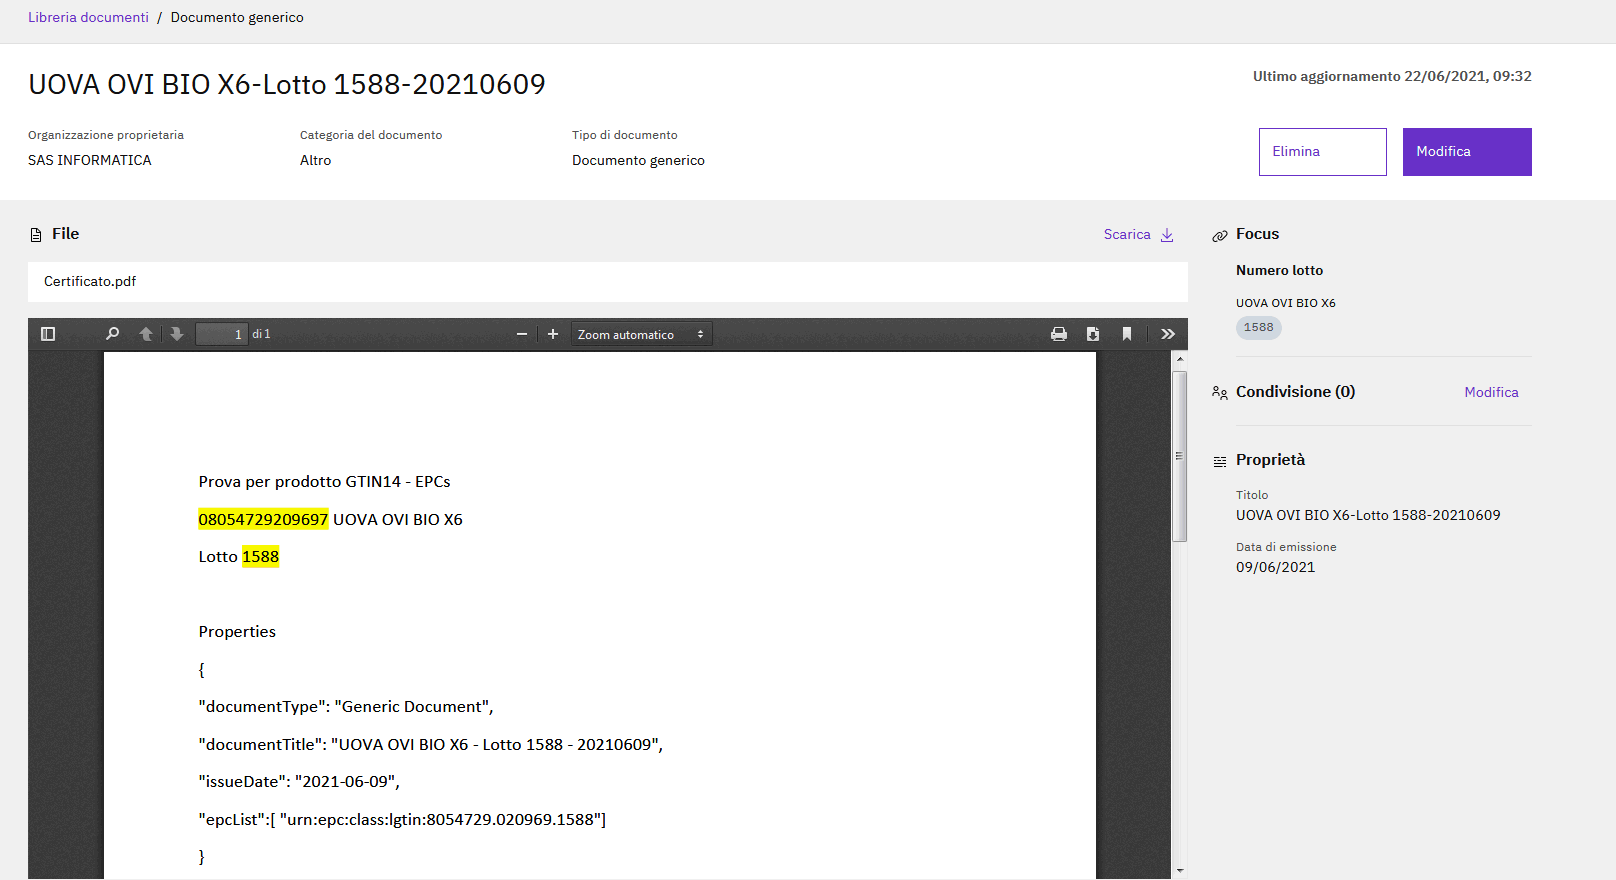The image size is (1616, 880).
Task: Click the Properties heading in PDF
Action: click(x=237, y=632)
